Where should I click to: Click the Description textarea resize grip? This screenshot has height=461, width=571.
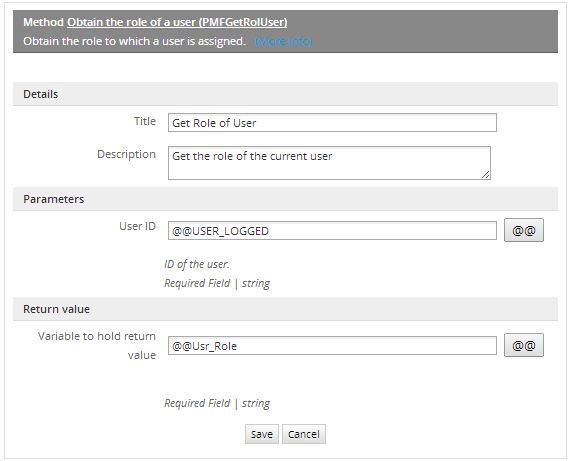click(x=486, y=175)
